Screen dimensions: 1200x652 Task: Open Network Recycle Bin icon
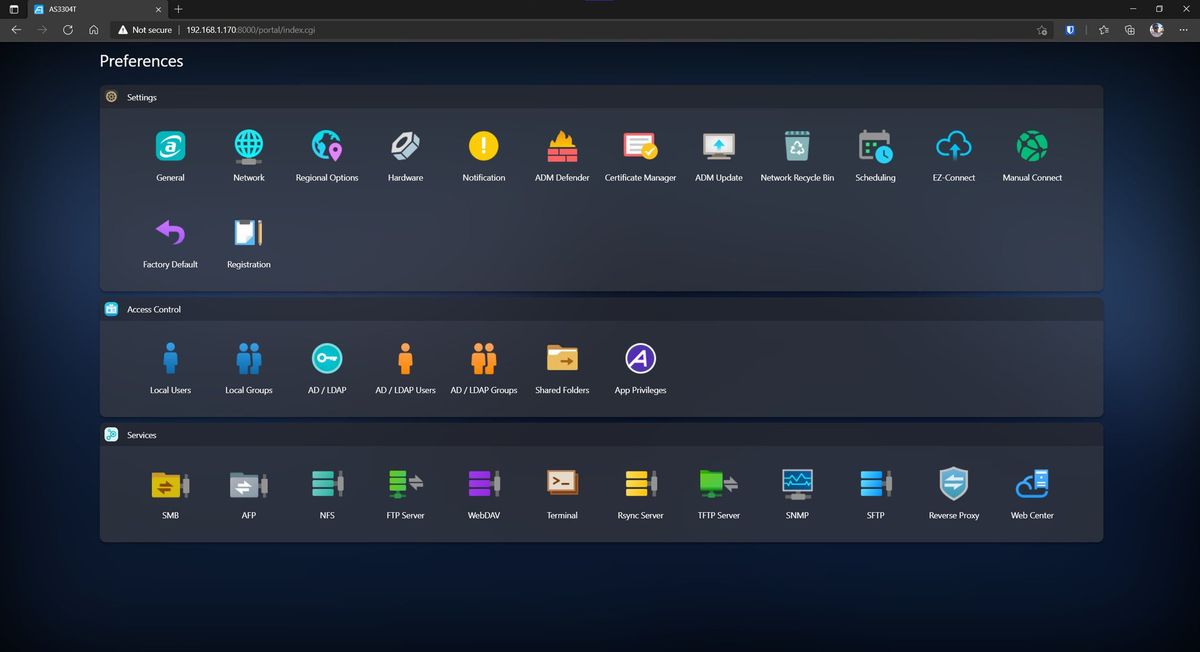[x=797, y=146]
